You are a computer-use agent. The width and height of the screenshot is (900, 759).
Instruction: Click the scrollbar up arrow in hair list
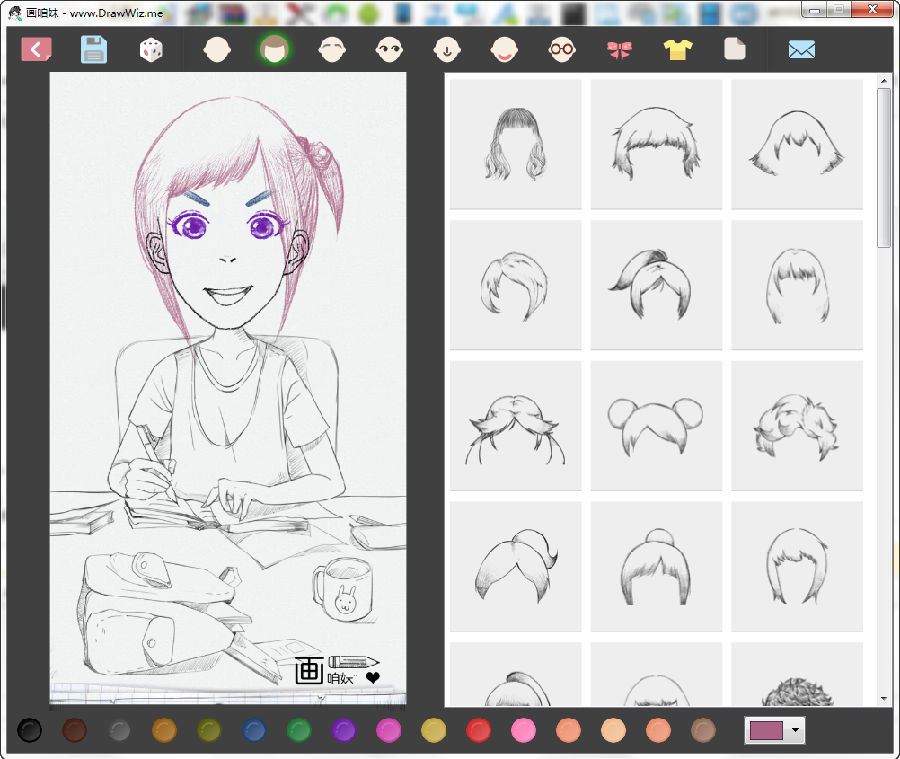[x=884, y=81]
